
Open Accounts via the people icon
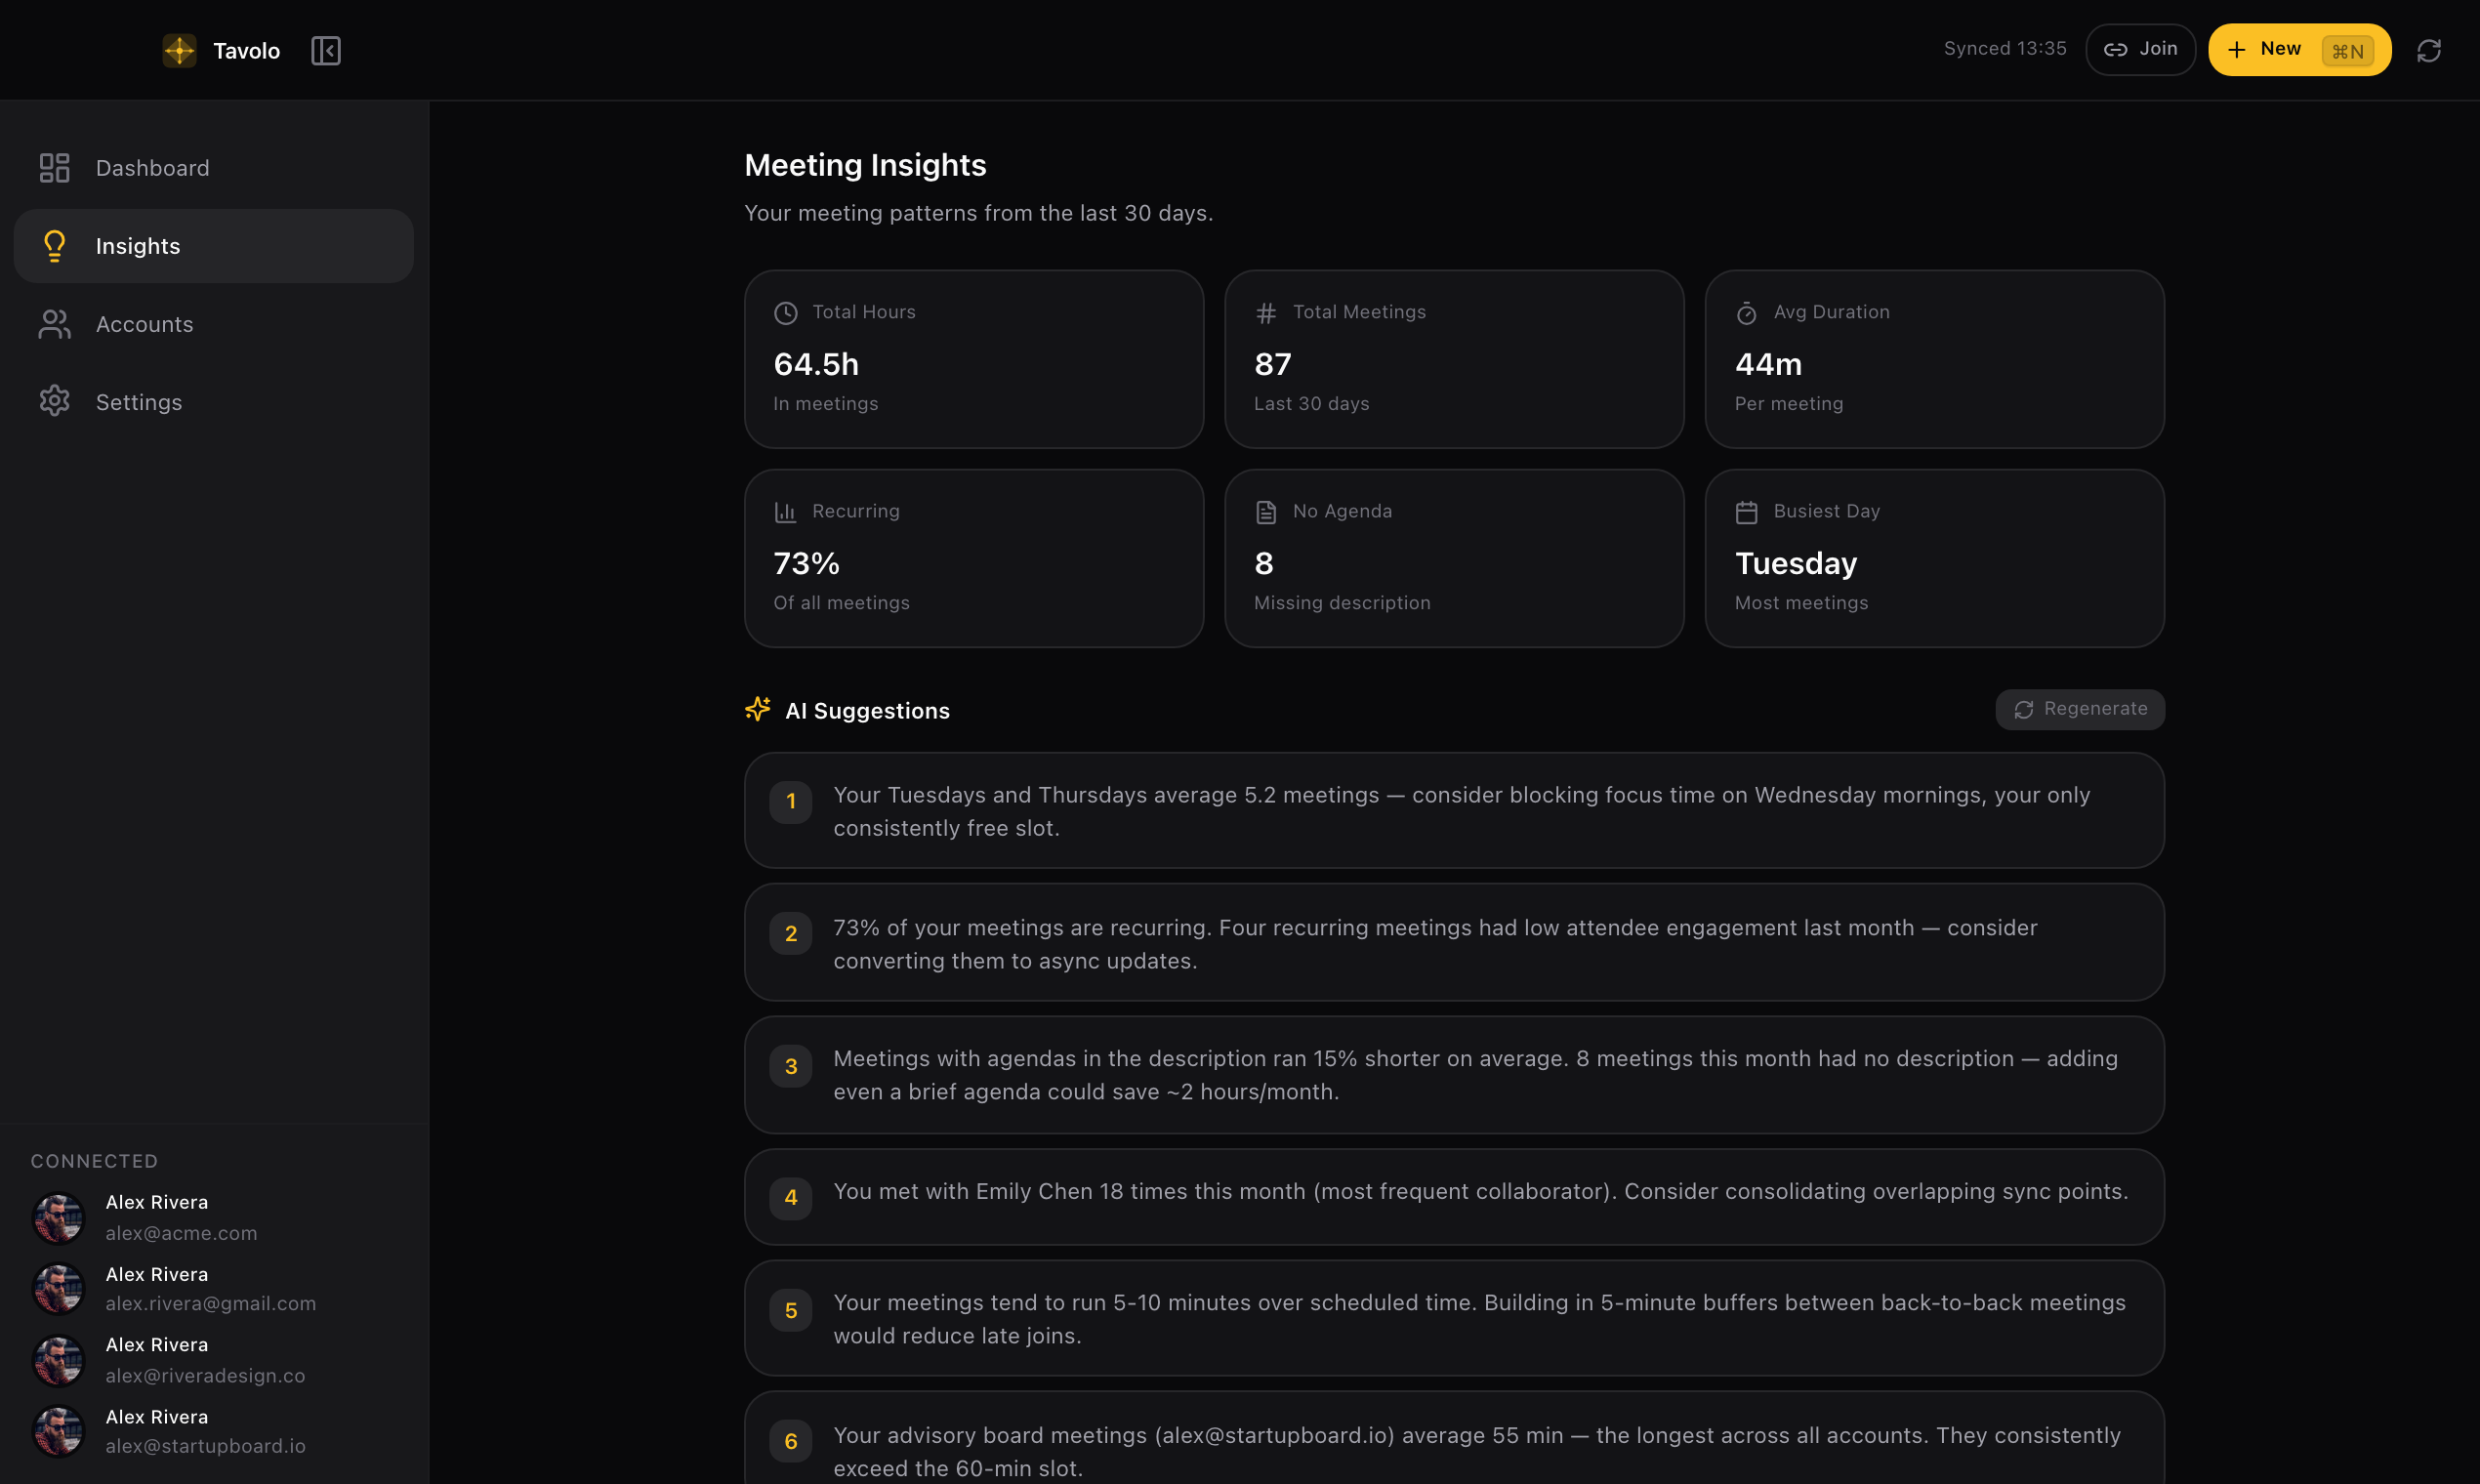pyautogui.click(x=54, y=323)
